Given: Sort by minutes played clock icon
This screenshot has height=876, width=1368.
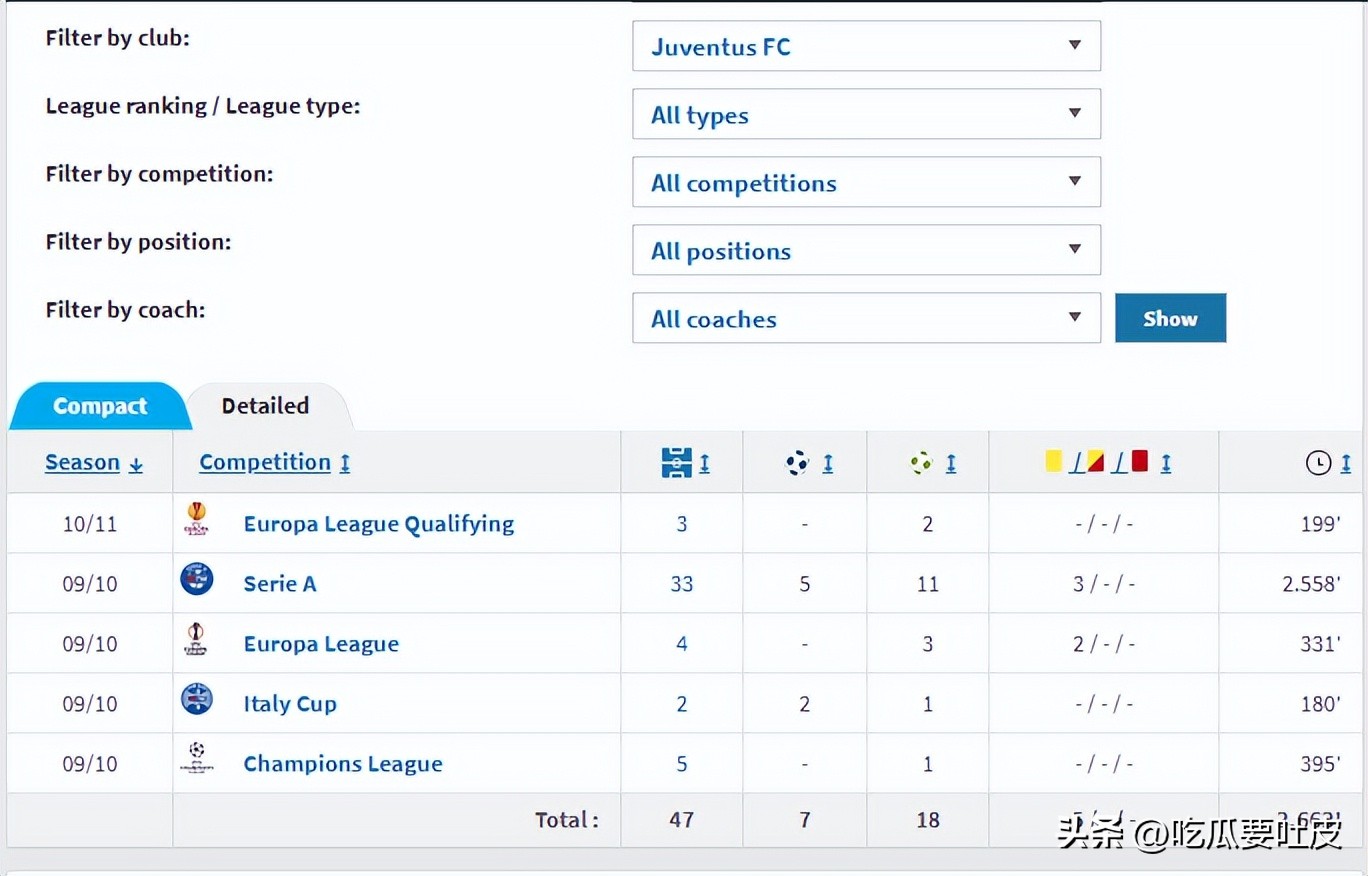Looking at the screenshot, I should 1319,463.
